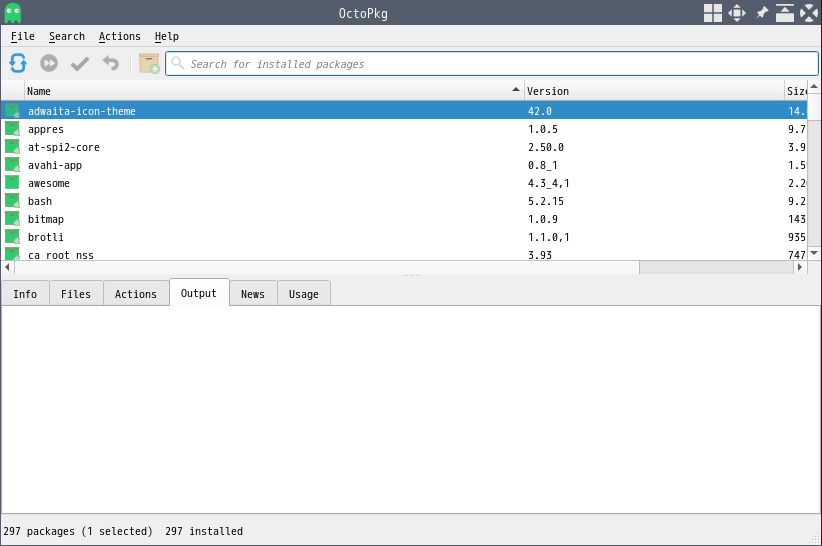The image size is (822, 546).
Task: Click the sort arrow in Name column
Action: 516,90
